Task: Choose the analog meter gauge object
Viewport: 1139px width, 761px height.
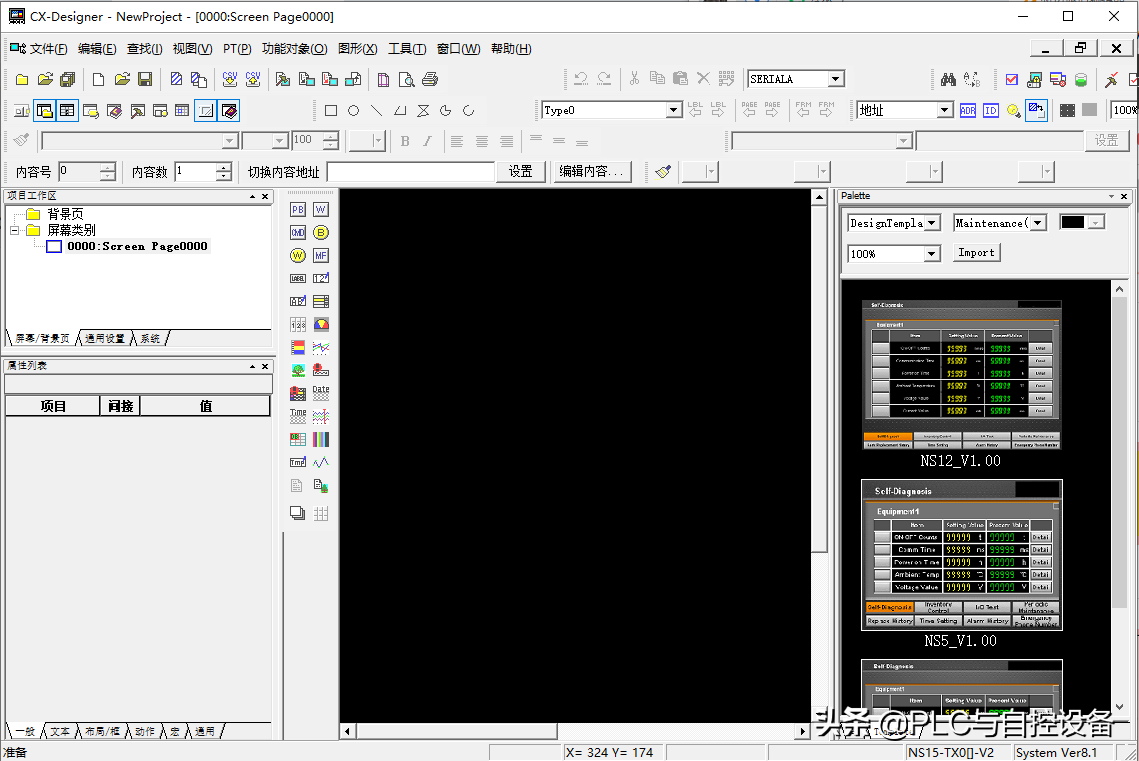Action: [320, 324]
